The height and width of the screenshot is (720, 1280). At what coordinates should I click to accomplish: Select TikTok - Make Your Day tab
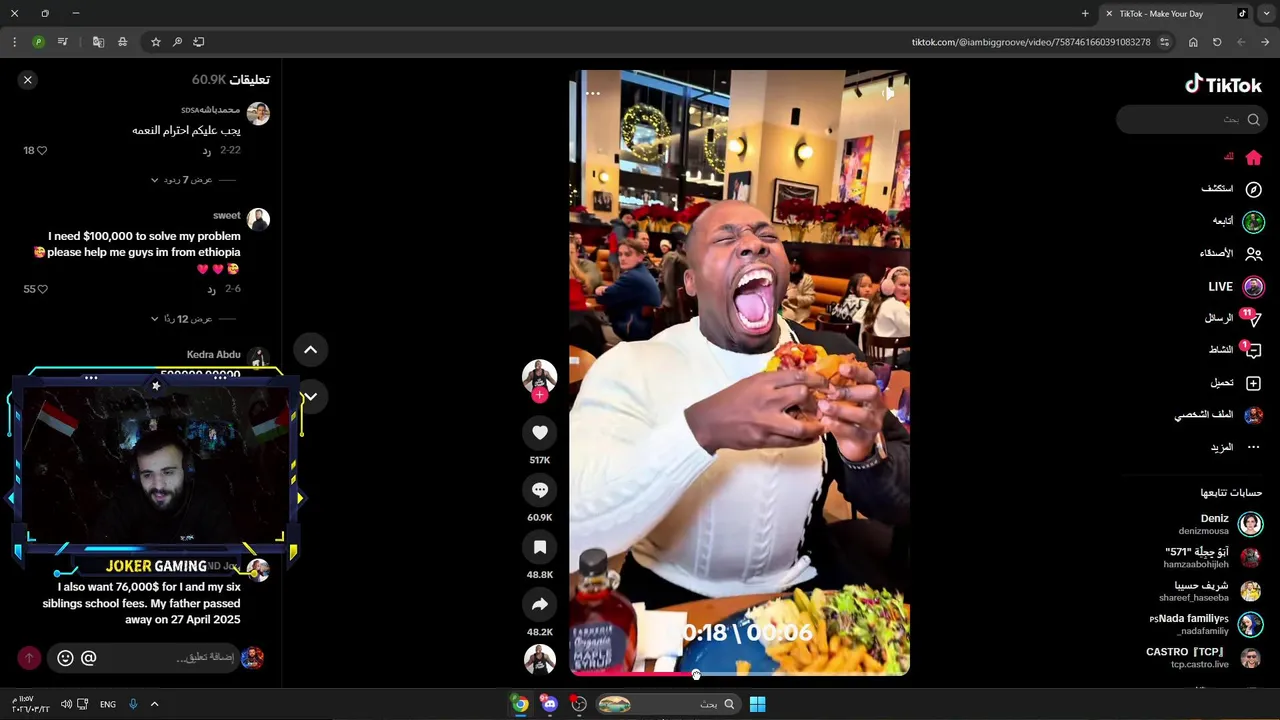point(1176,14)
